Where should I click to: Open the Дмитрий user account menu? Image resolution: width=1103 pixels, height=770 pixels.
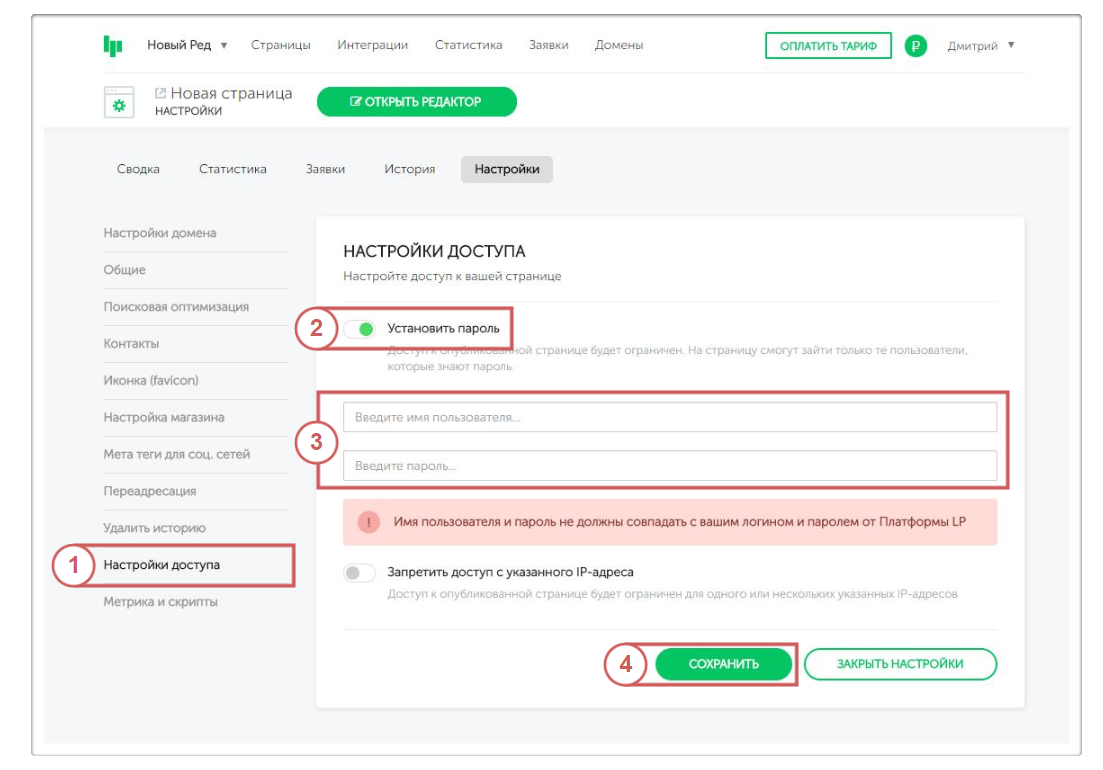click(980, 45)
